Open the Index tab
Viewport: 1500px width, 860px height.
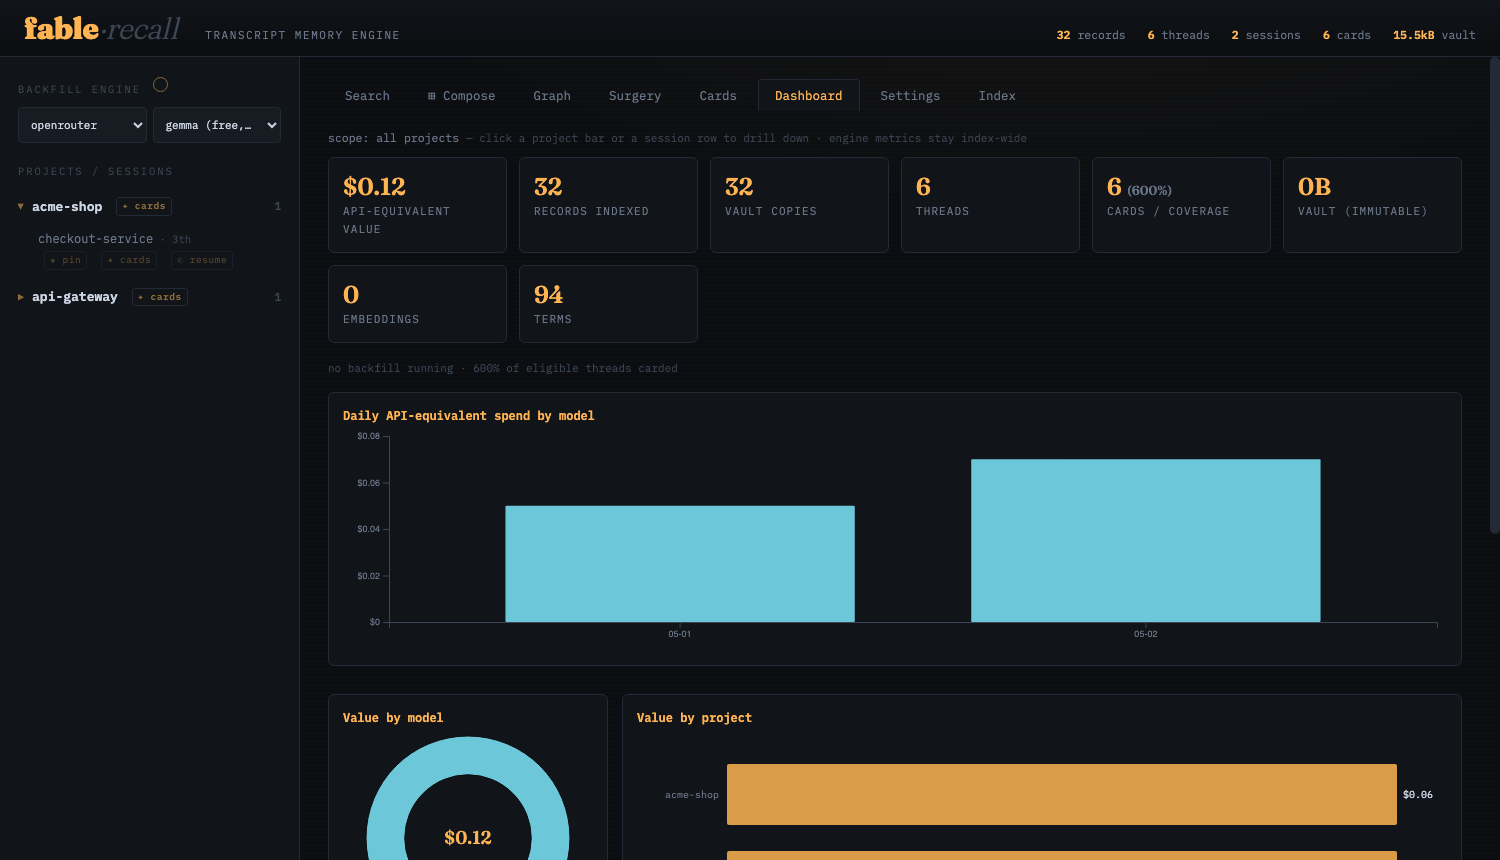(x=997, y=96)
